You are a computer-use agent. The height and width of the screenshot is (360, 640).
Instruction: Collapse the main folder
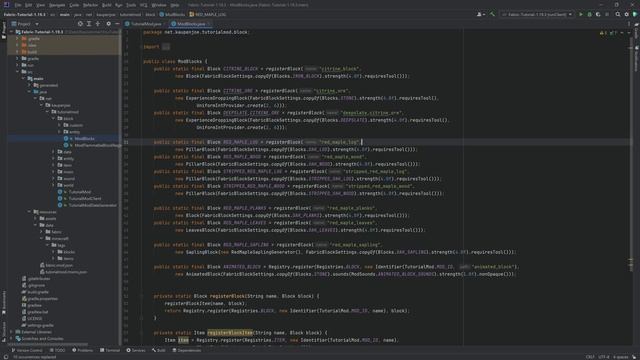click(x=23, y=78)
